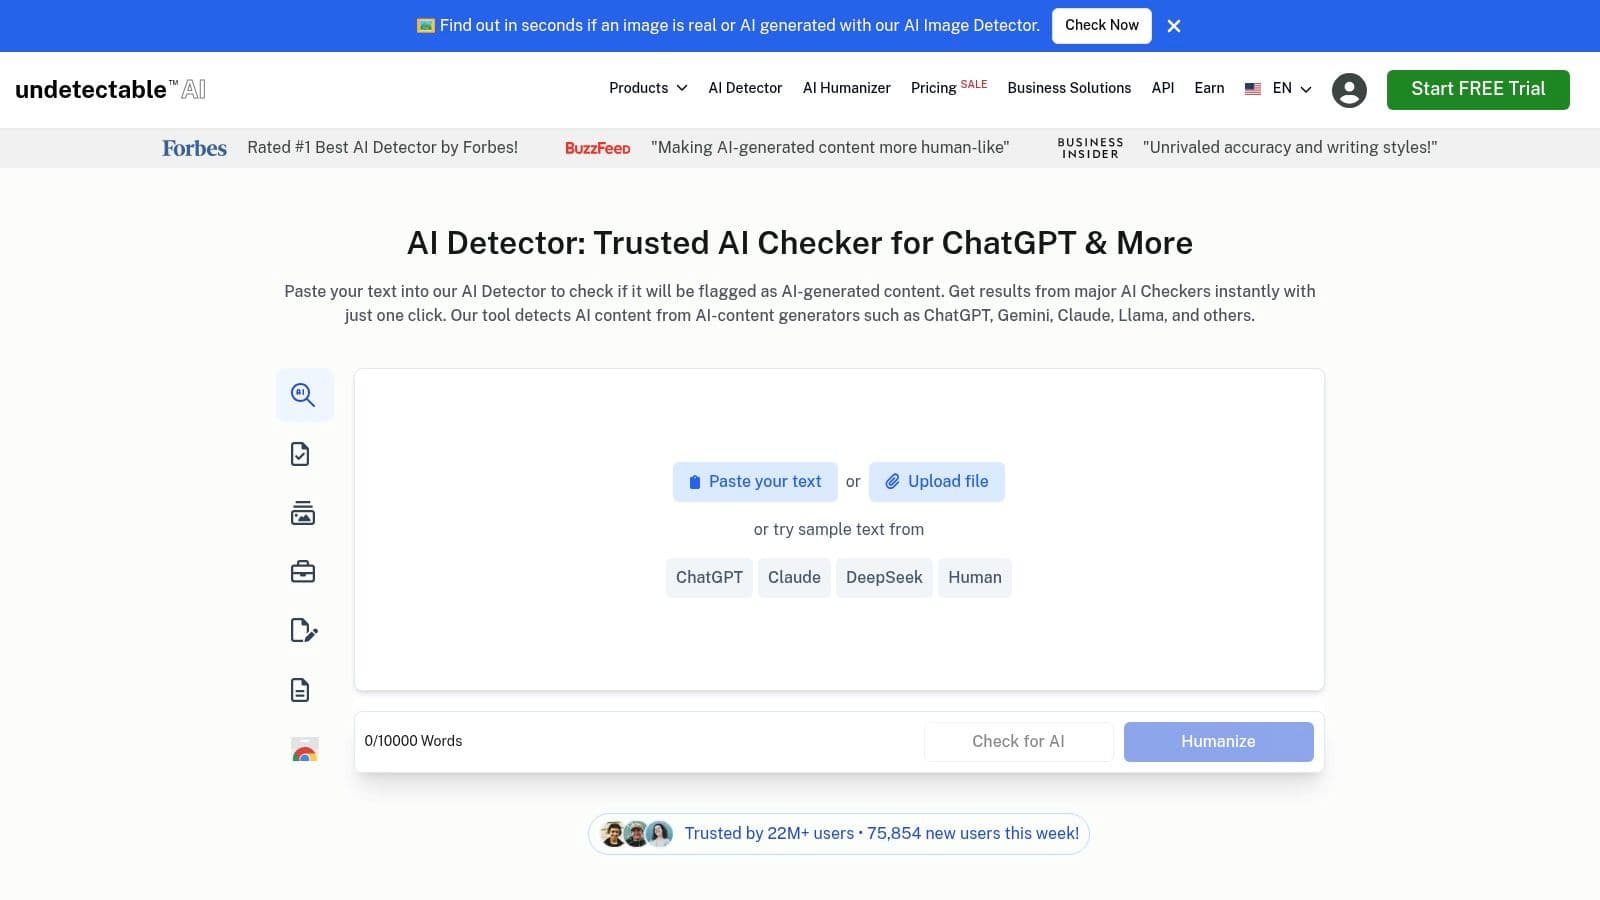Open the briefcase sidebar tool
The width and height of the screenshot is (1600, 900).
[x=303, y=572]
